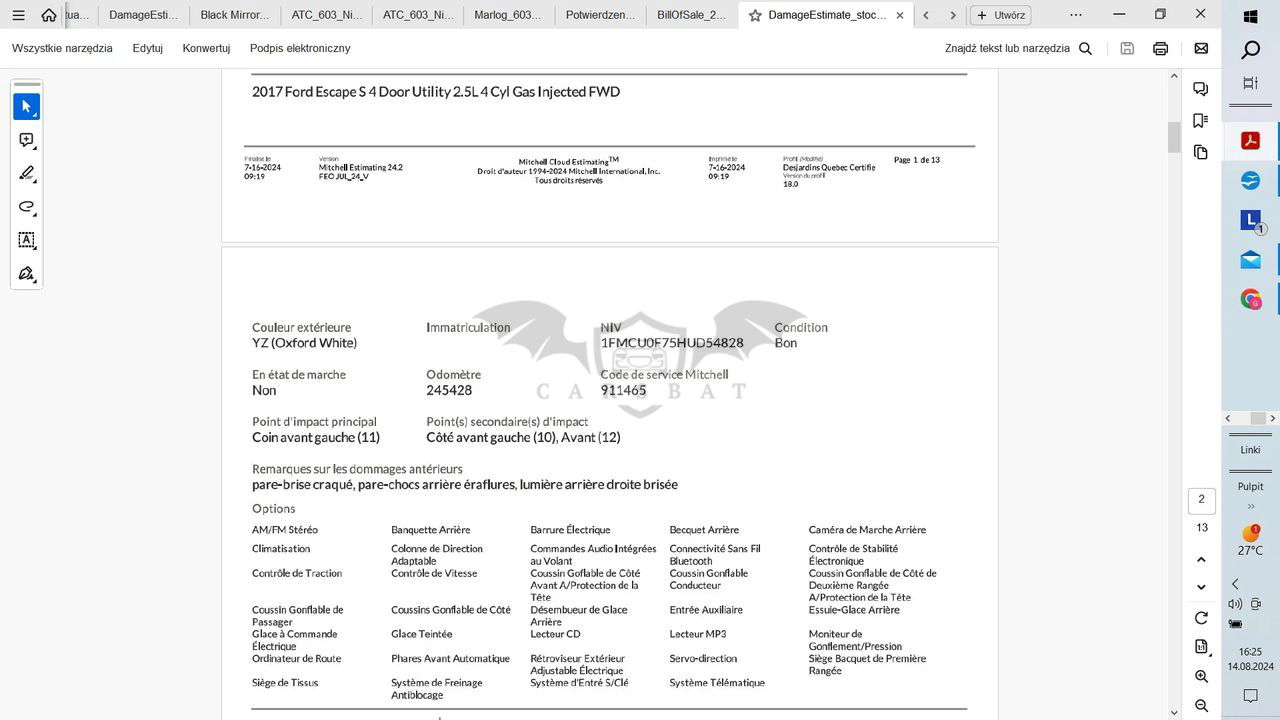Select the text box tool
The height and width of the screenshot is (720, 1280).
click(27, 240)
